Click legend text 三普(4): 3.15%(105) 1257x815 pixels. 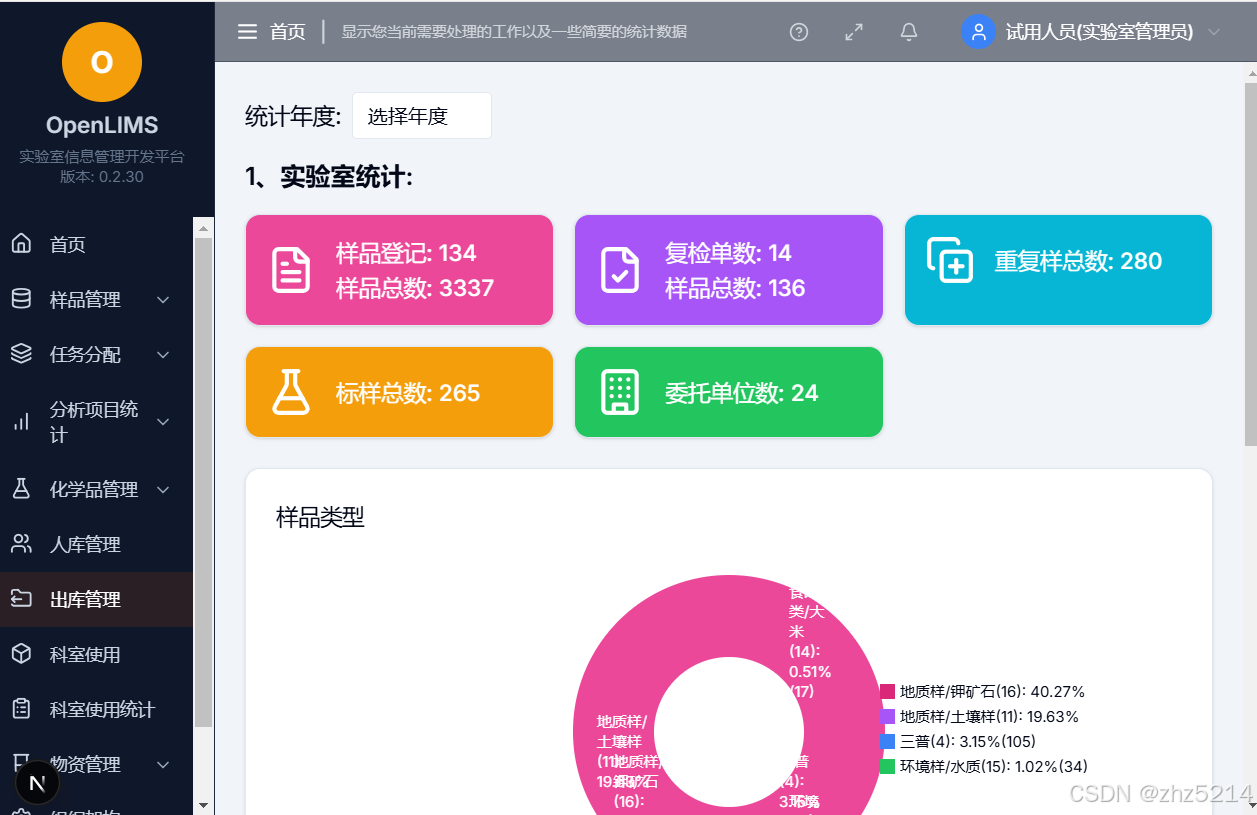coord(968,741)
